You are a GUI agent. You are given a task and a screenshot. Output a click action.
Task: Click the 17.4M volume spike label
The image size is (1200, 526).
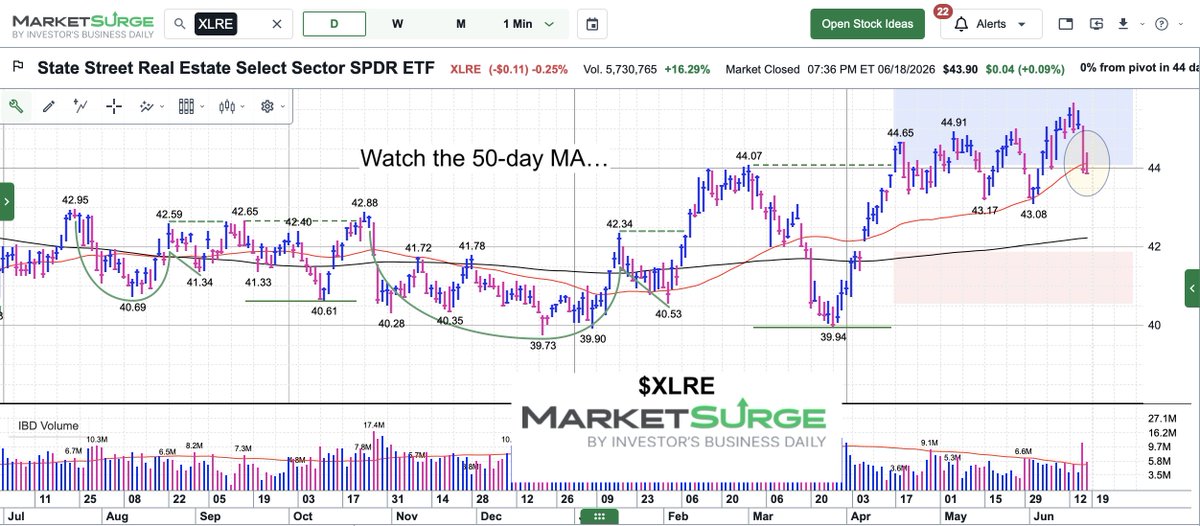pos(374,425)
